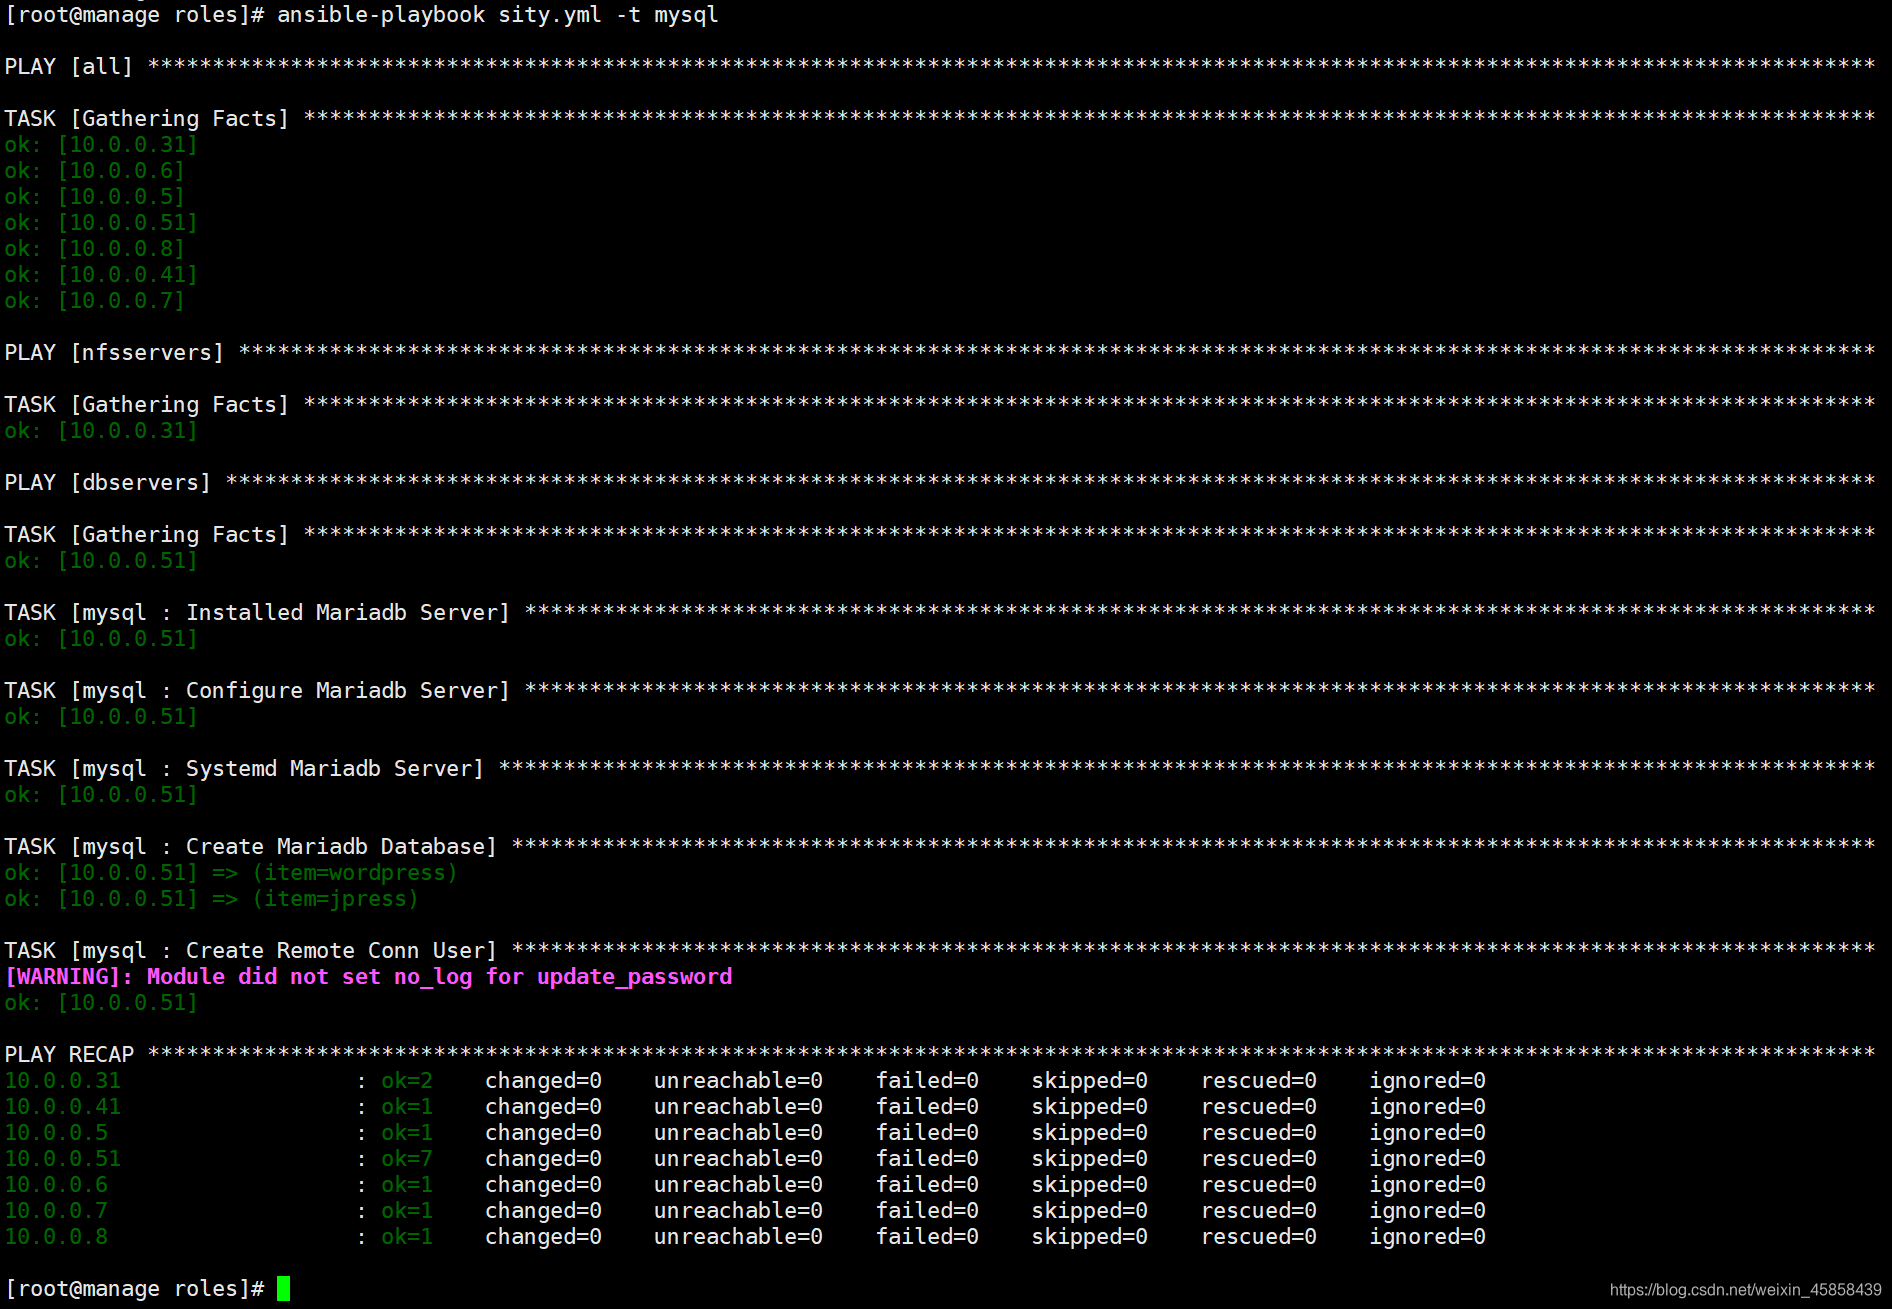Click host 10.0.0.51 in the recap
Image resolution: width=1892 pixels, height=1309 pixels.
pyautogui.click(x=62, y=1158)
